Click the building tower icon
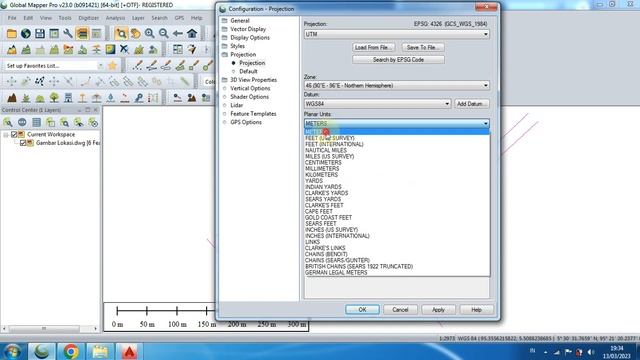Image resolution: width=640 pixels, height=360 pixels. 68,98
